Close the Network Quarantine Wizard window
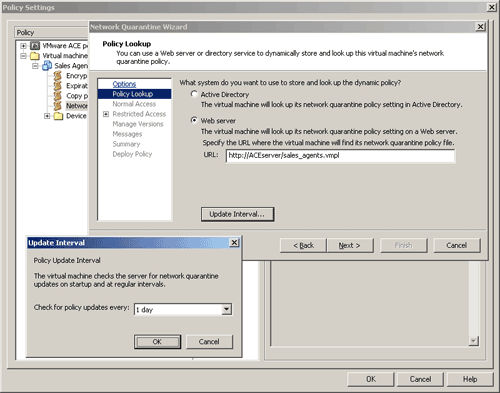Image resolution: width=500 pixels, height=393 pixels. [480, 27]
